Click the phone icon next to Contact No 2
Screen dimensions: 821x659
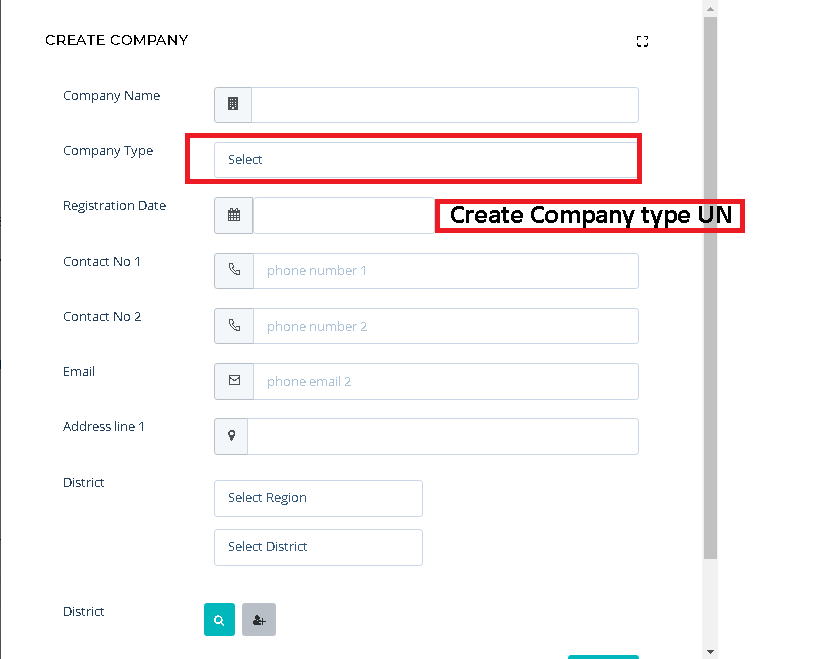[234, 325]
